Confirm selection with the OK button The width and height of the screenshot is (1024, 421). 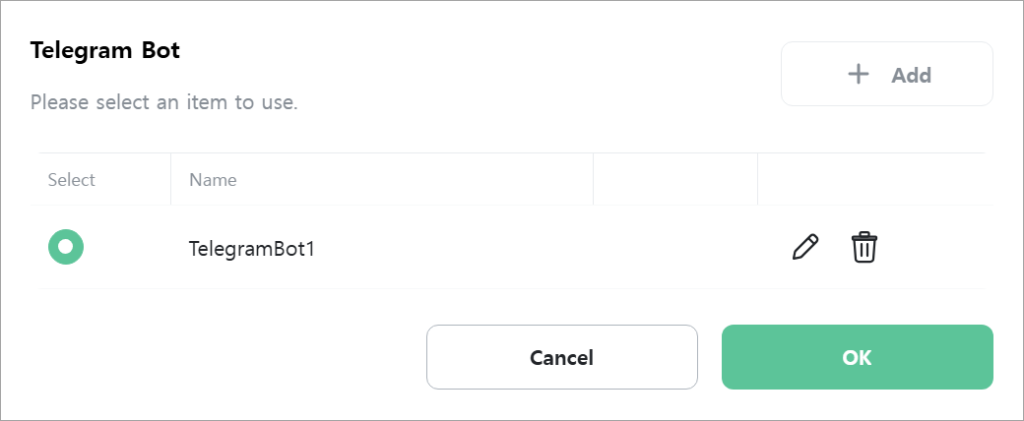click(857, 357)
